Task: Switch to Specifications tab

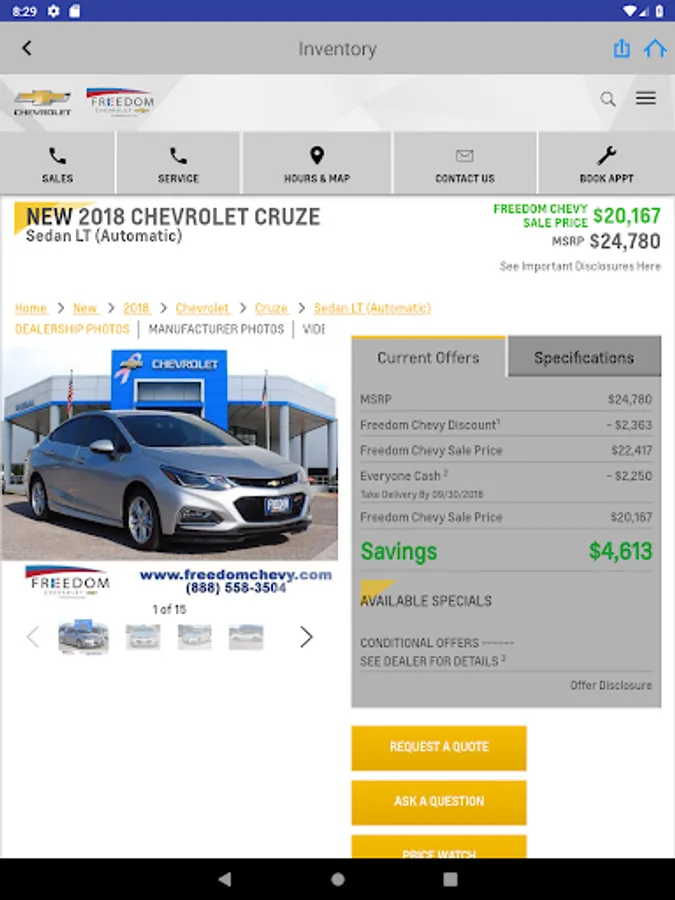Action: coord(584,357)
